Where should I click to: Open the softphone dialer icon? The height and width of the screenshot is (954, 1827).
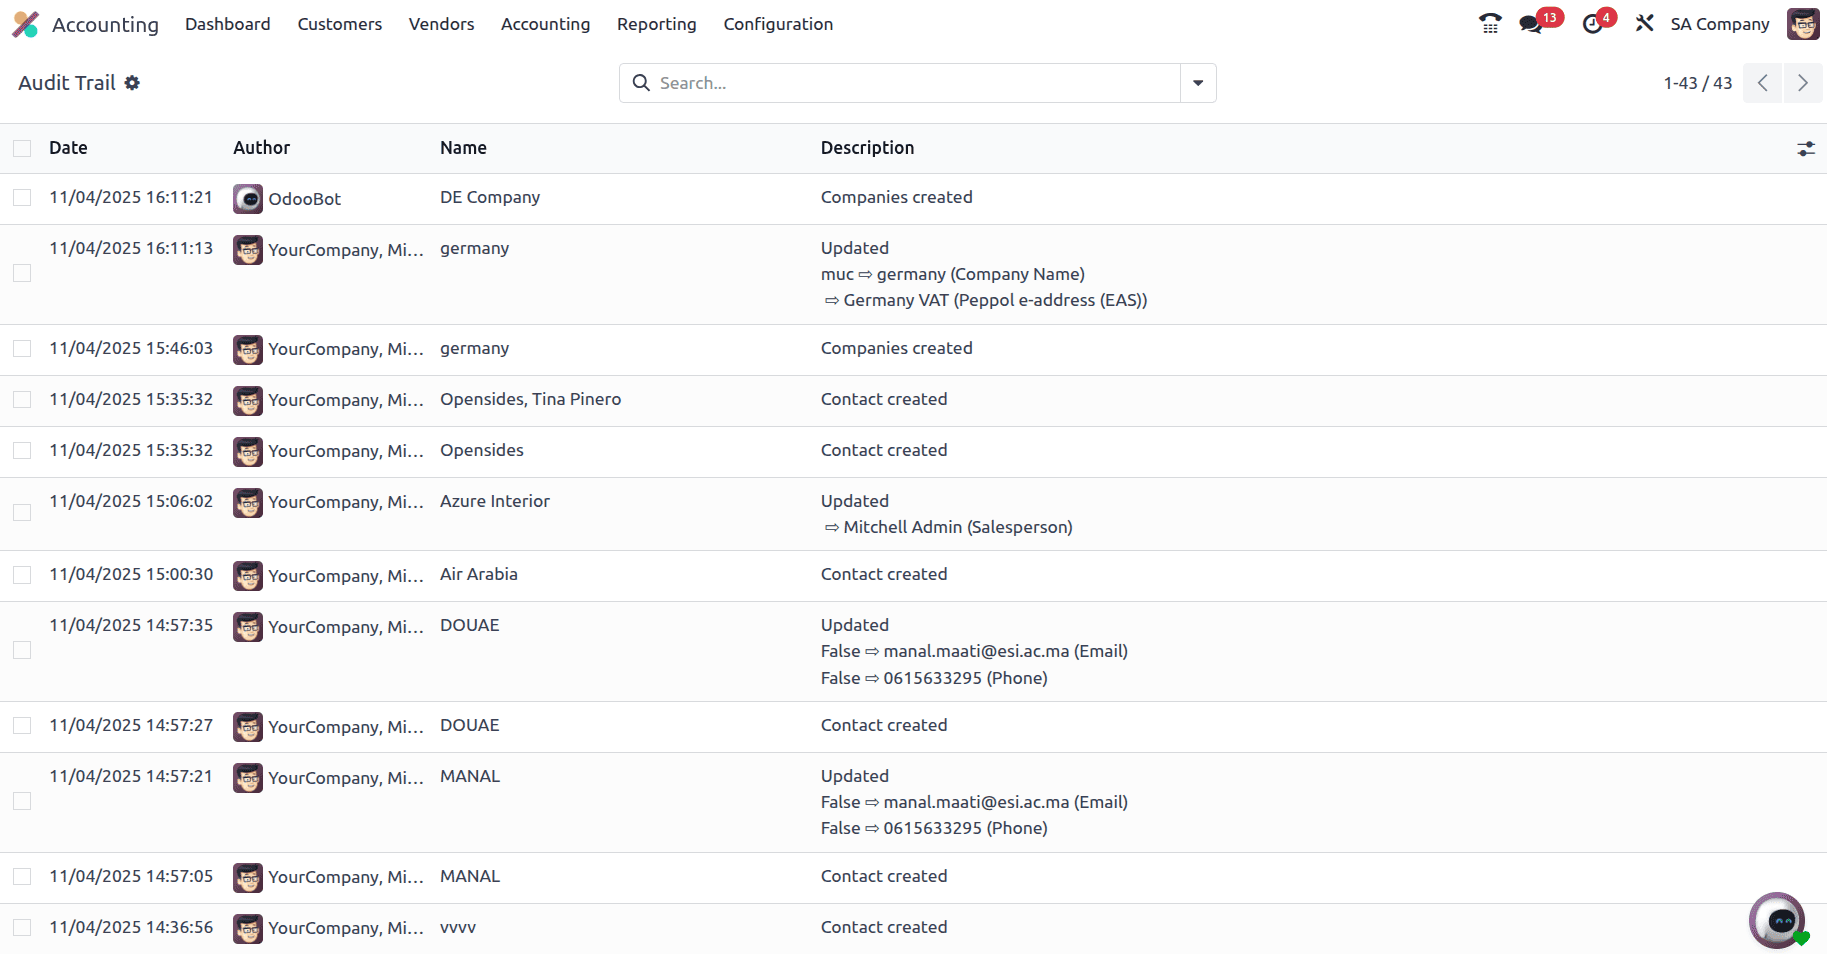pos(1489,22)
